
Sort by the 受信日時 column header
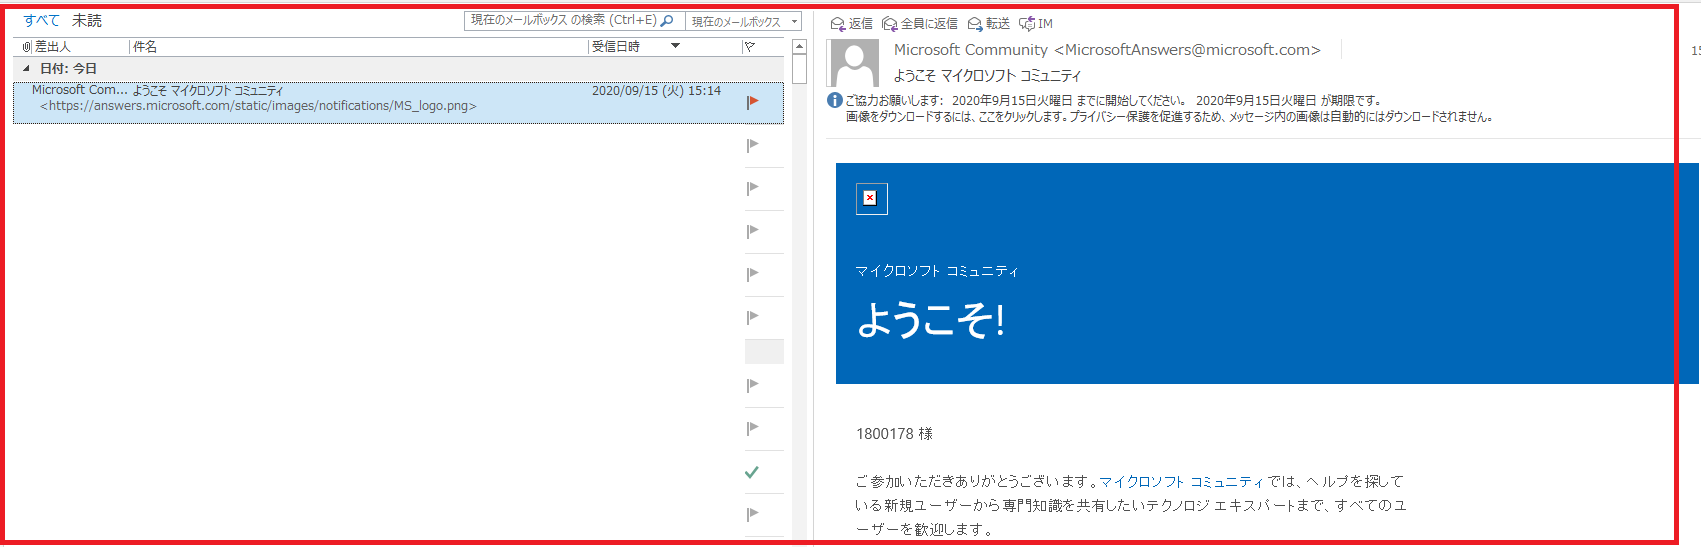click(x=616, y=47)
